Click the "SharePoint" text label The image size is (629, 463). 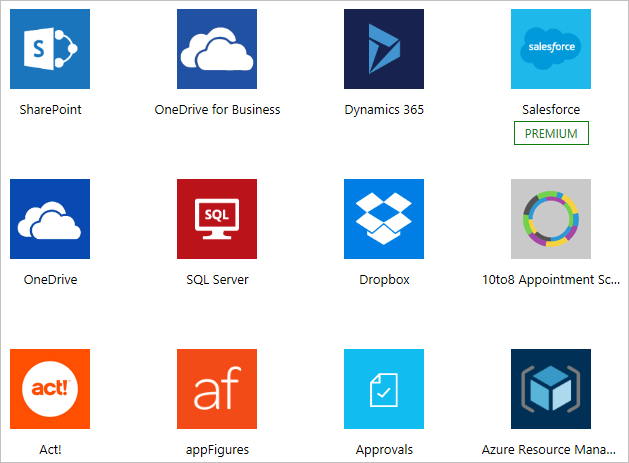click(x=51, y=110)
